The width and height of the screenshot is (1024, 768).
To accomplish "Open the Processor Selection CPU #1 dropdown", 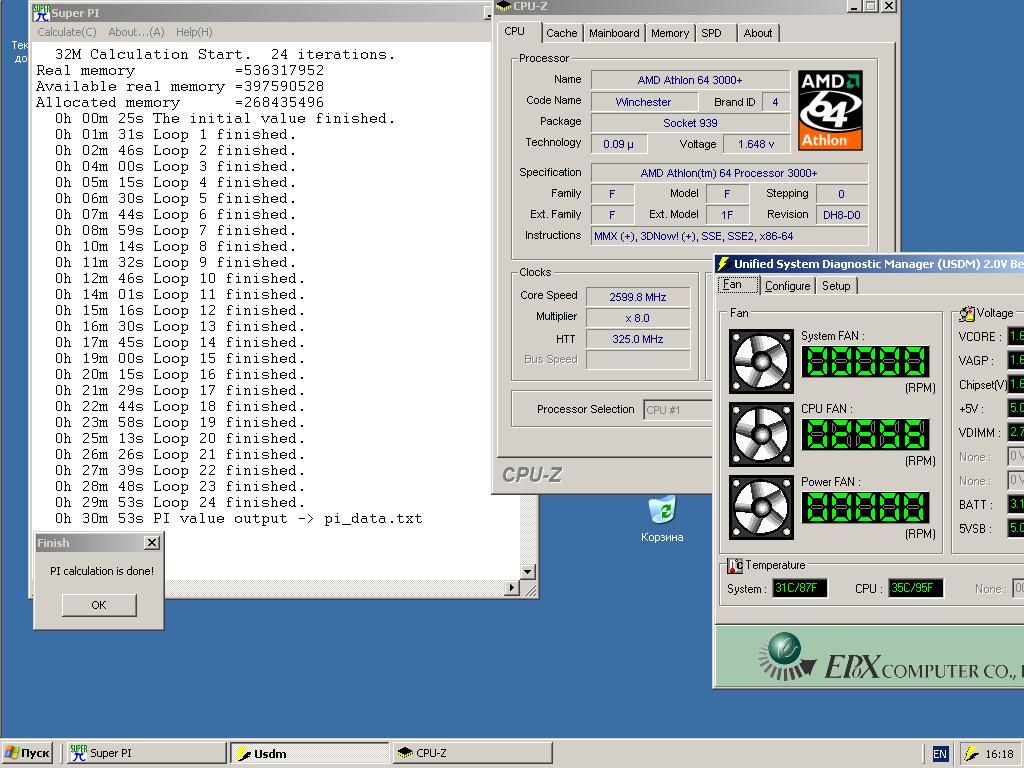I will pyautogui.click(x=677, y=409).
